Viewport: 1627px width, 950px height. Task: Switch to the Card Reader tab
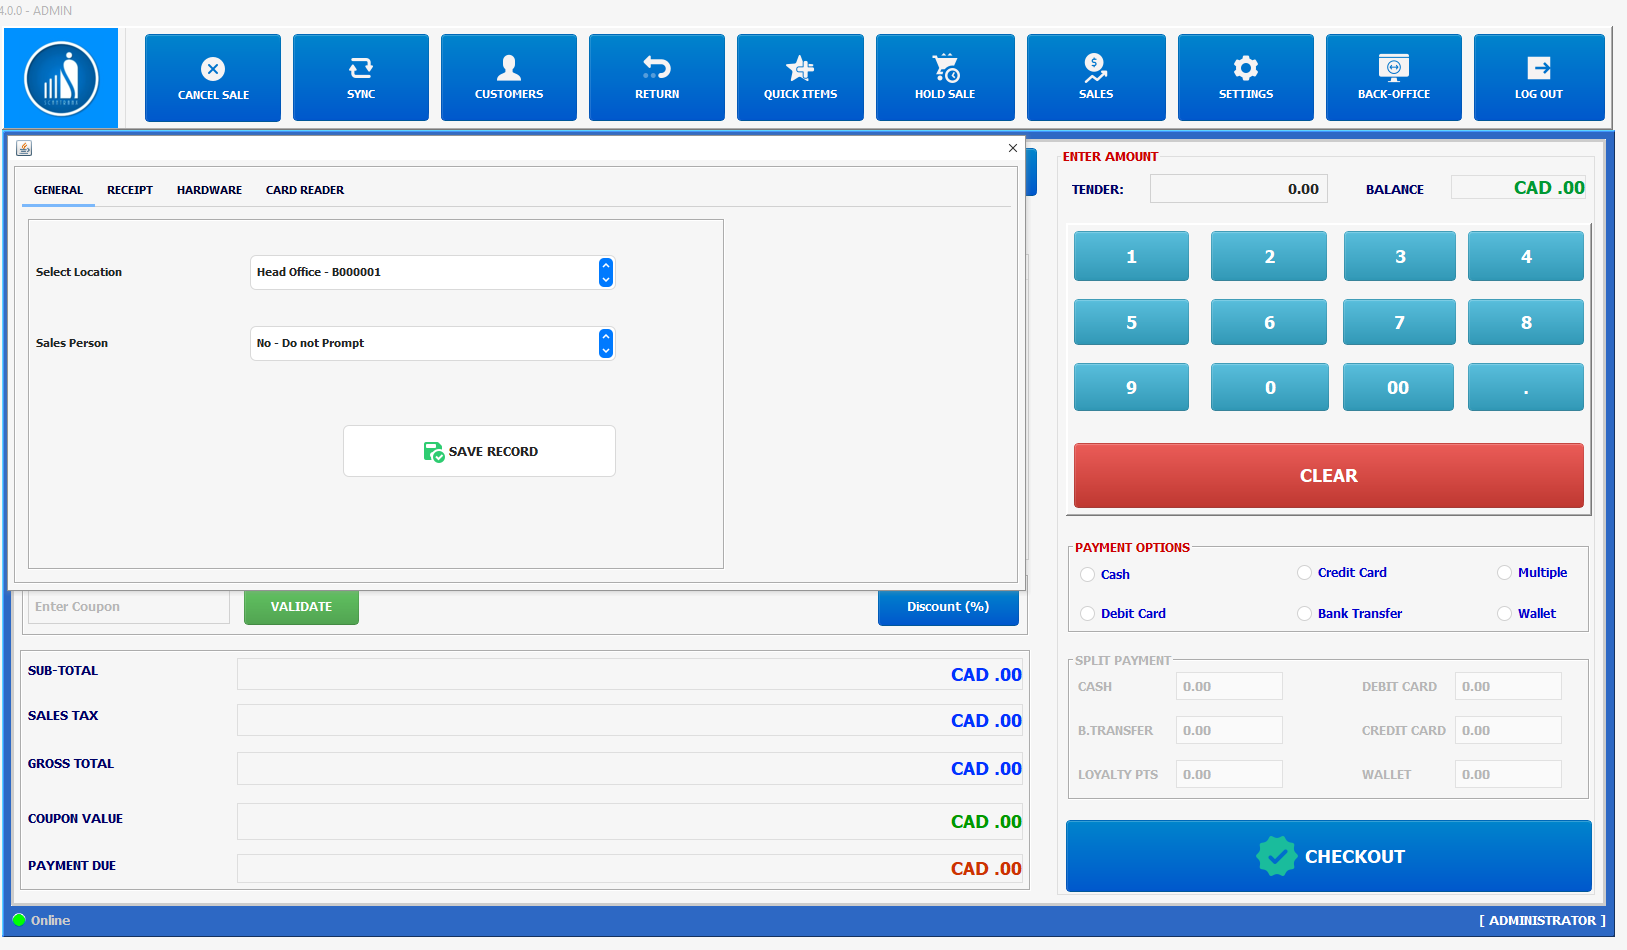pos(304,190)
